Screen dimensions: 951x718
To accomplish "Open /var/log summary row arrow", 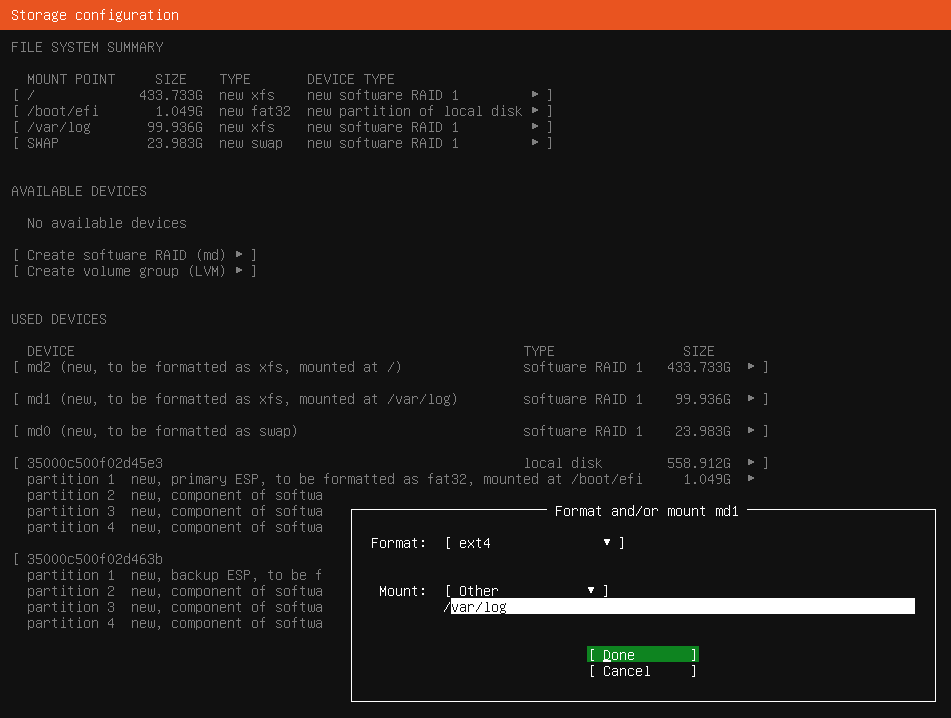I will (535, 127).
